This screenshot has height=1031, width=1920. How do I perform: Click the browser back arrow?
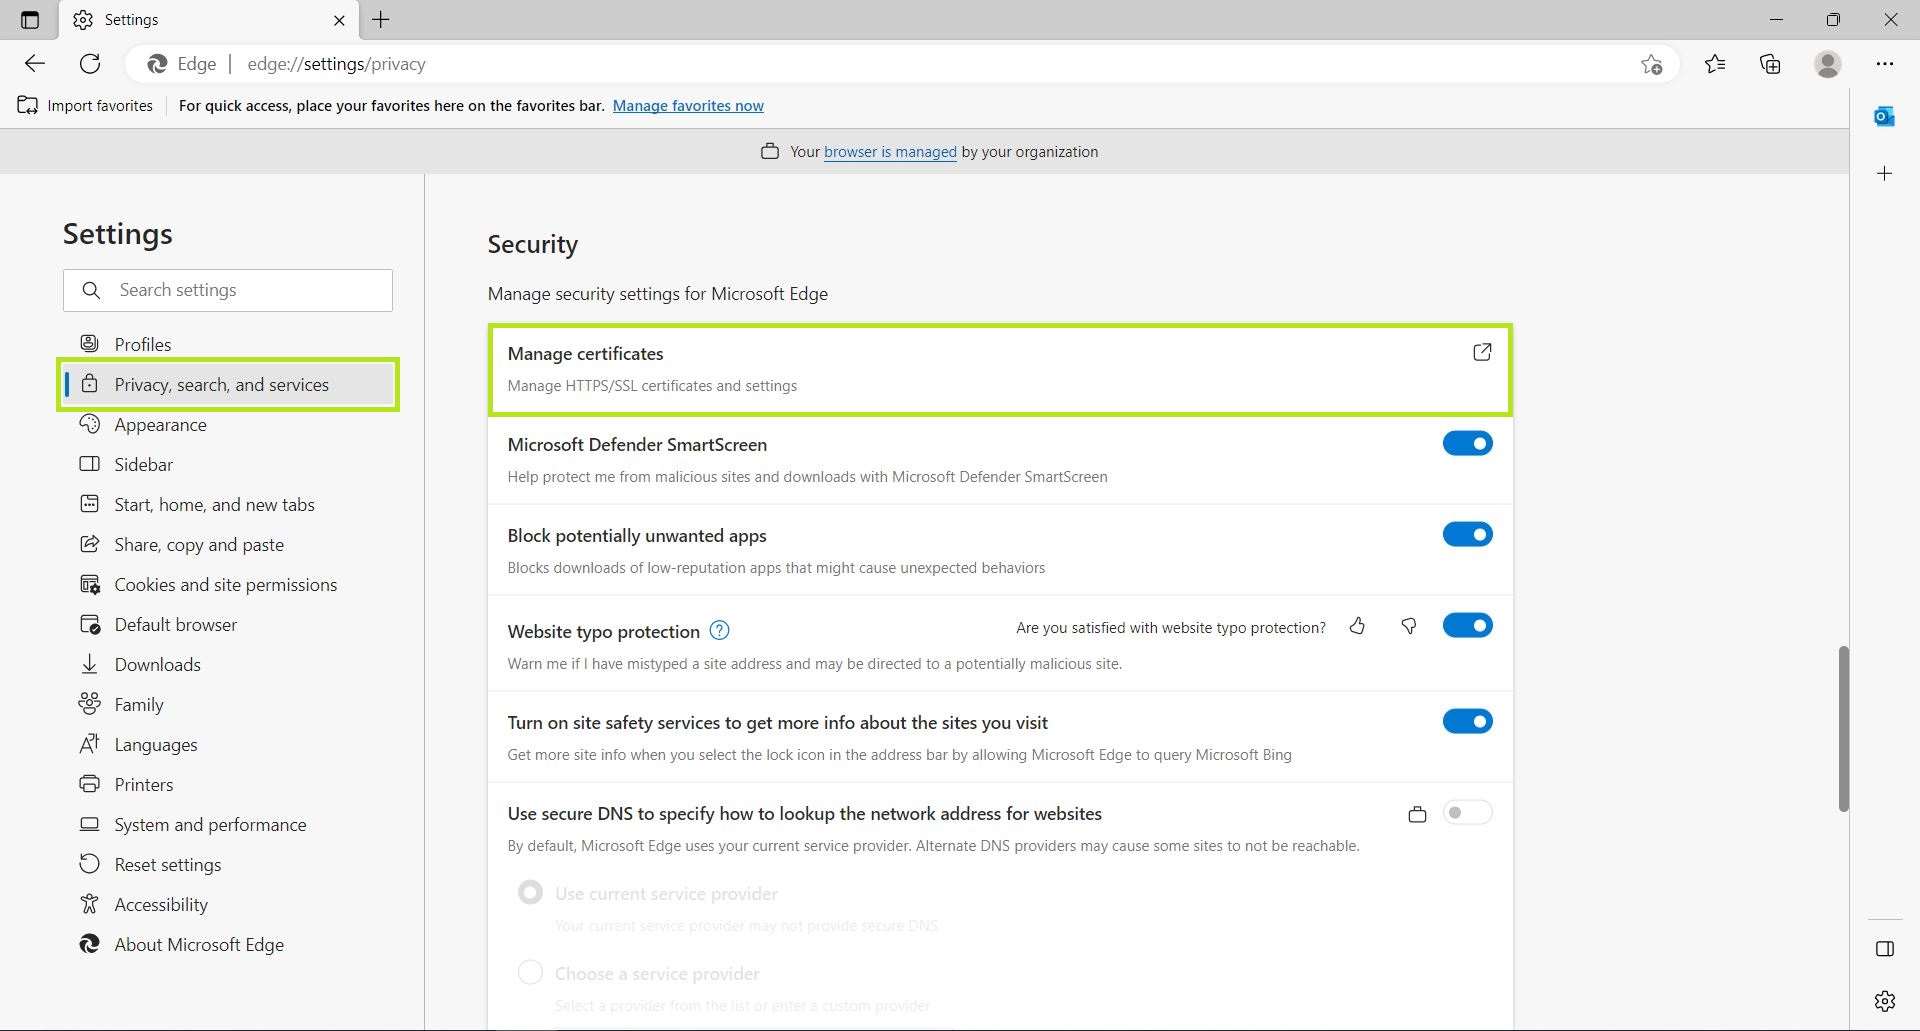tap(35, 64)
